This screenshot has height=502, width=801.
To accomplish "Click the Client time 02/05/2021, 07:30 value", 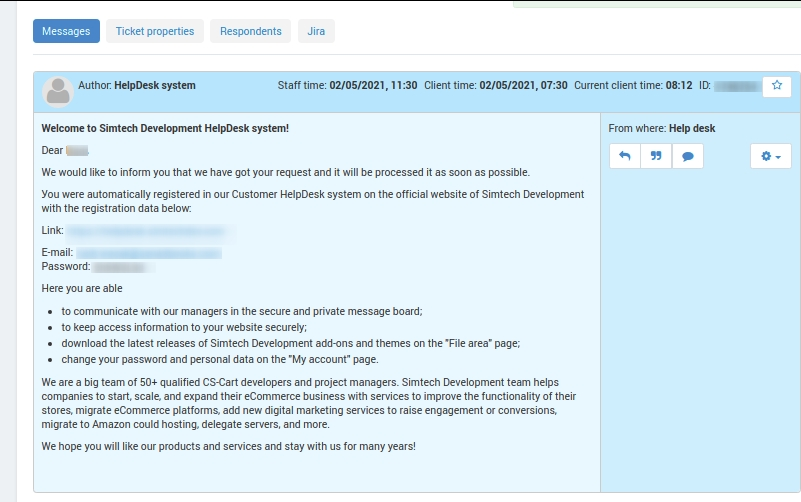I will click(523, 85).
